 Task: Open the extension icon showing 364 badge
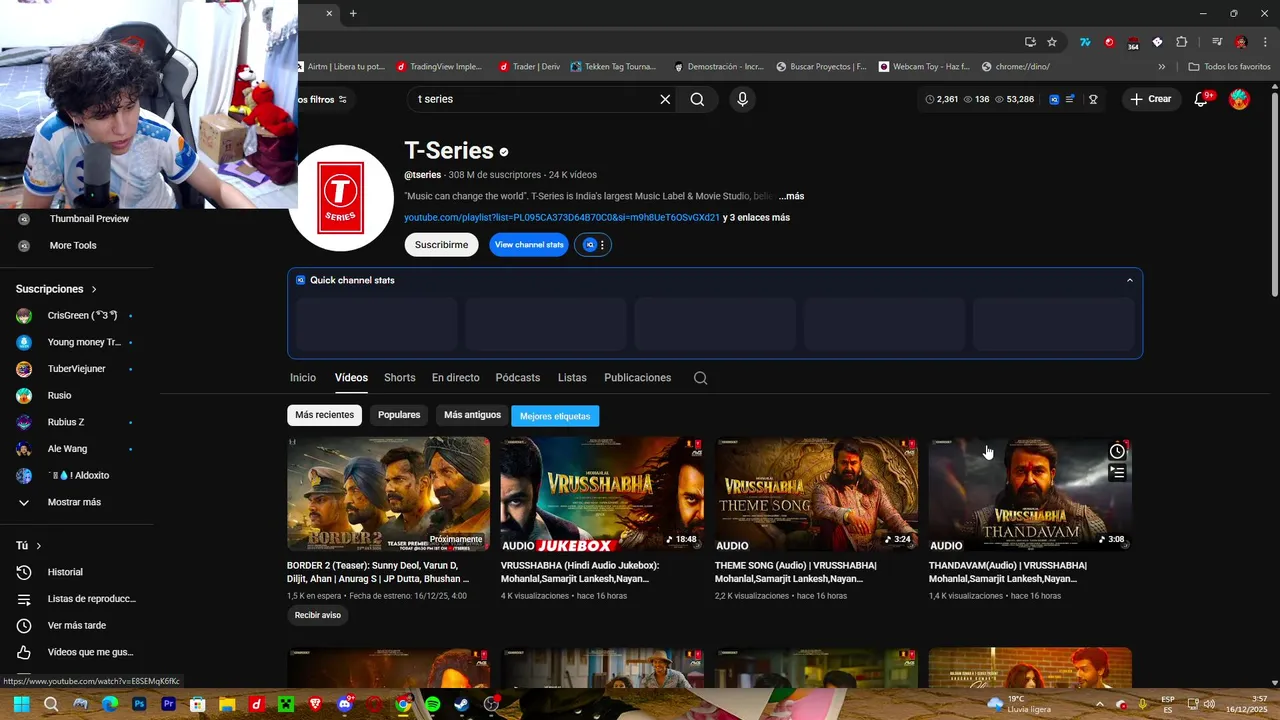point(1133,42)
